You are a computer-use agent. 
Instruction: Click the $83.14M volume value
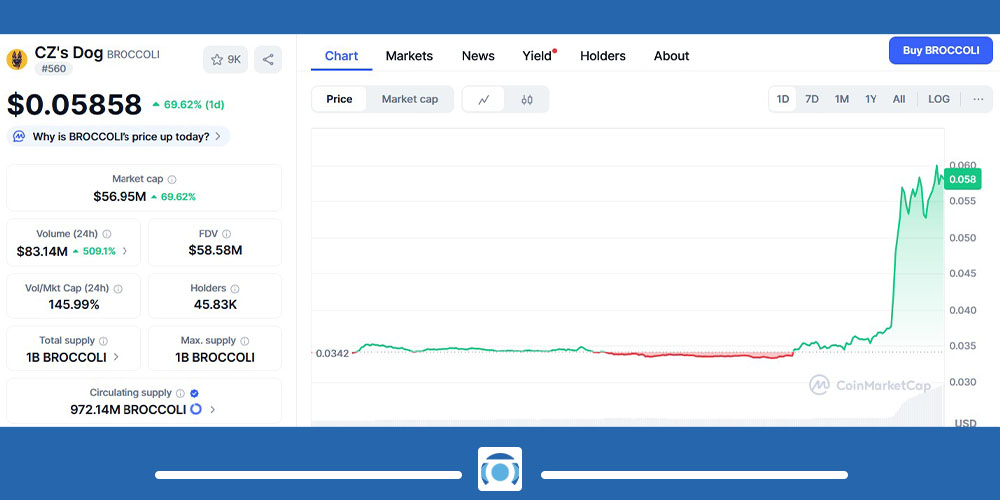pos(42,251)
